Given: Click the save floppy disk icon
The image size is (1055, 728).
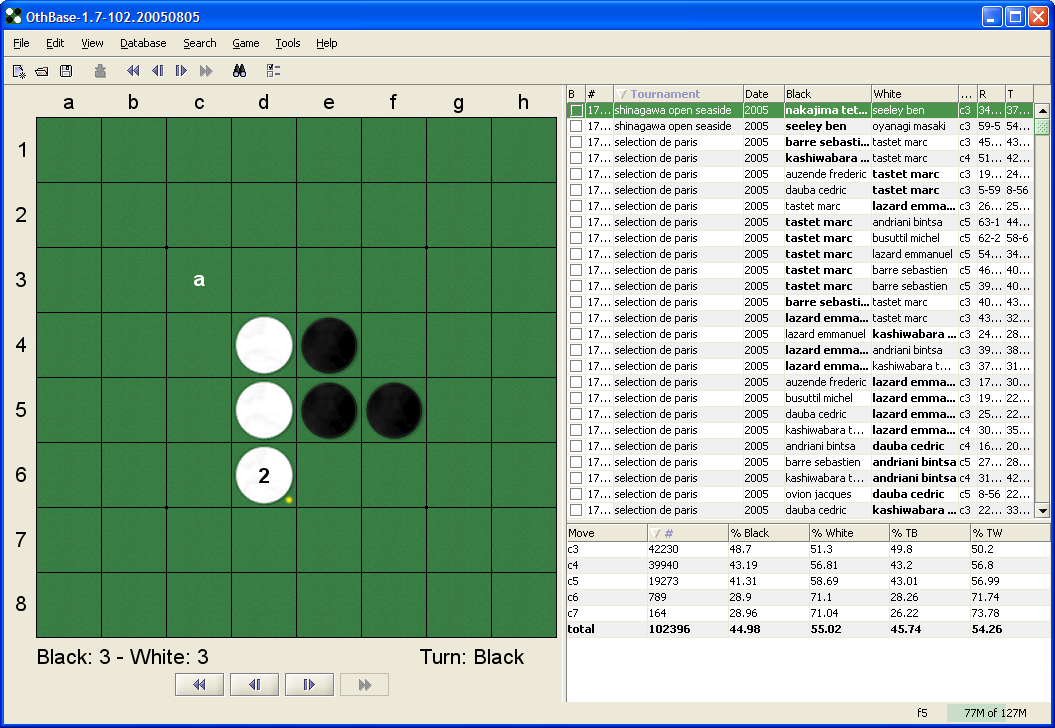Looking at the screenshot, I should click(x=66, y=71).
